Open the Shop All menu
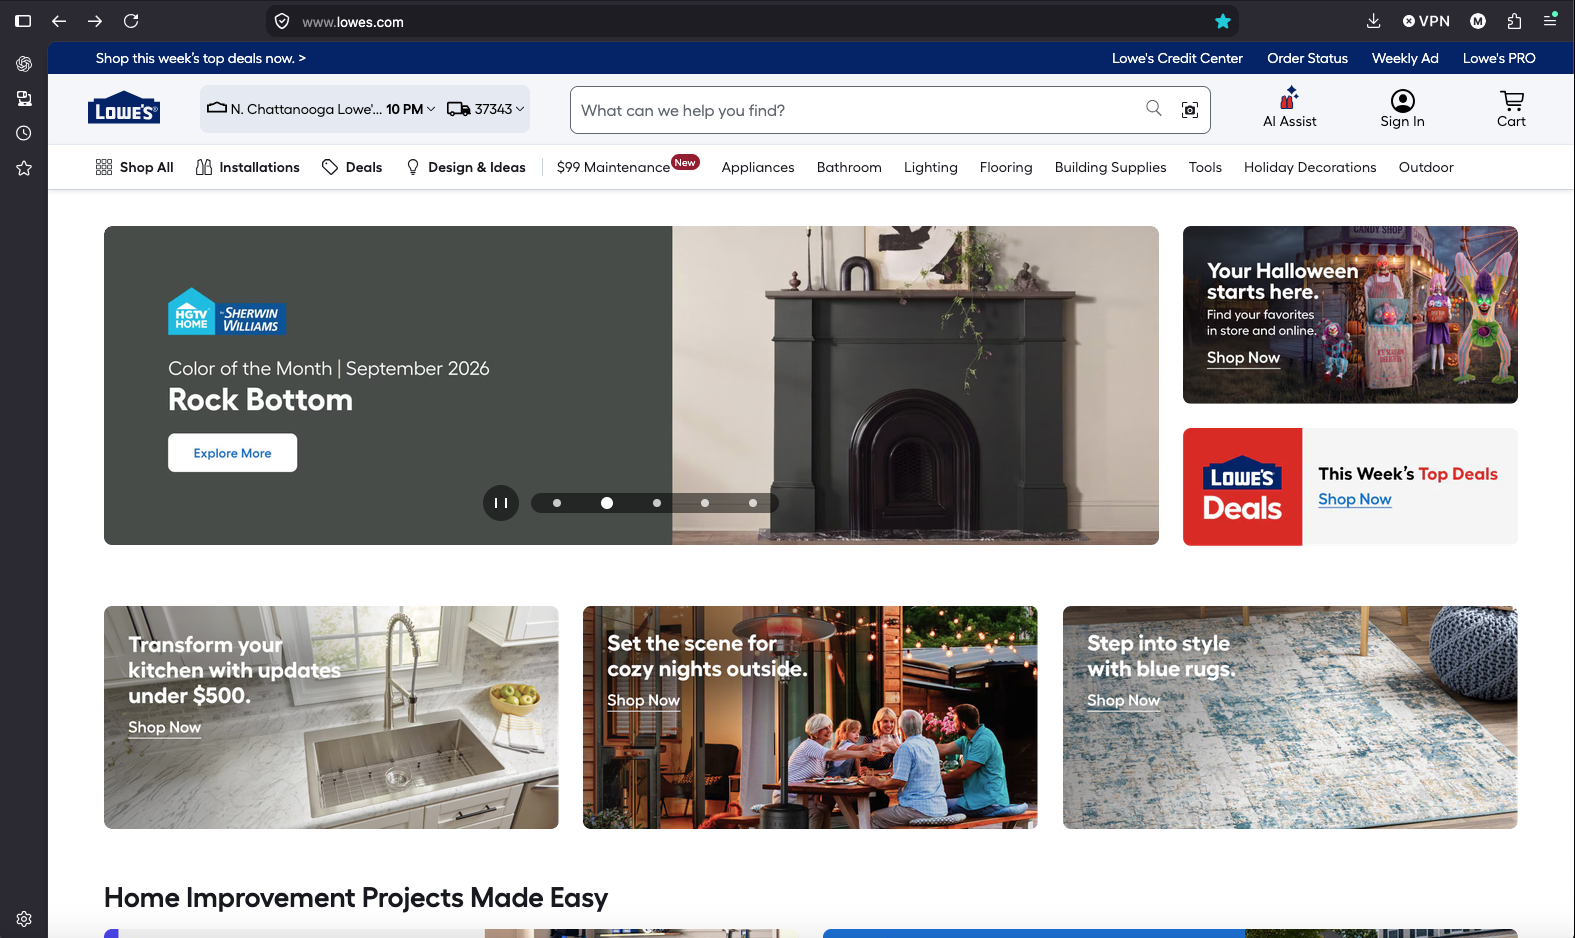The width and height of the screenshot is (1575, 938). pos(134,167)
